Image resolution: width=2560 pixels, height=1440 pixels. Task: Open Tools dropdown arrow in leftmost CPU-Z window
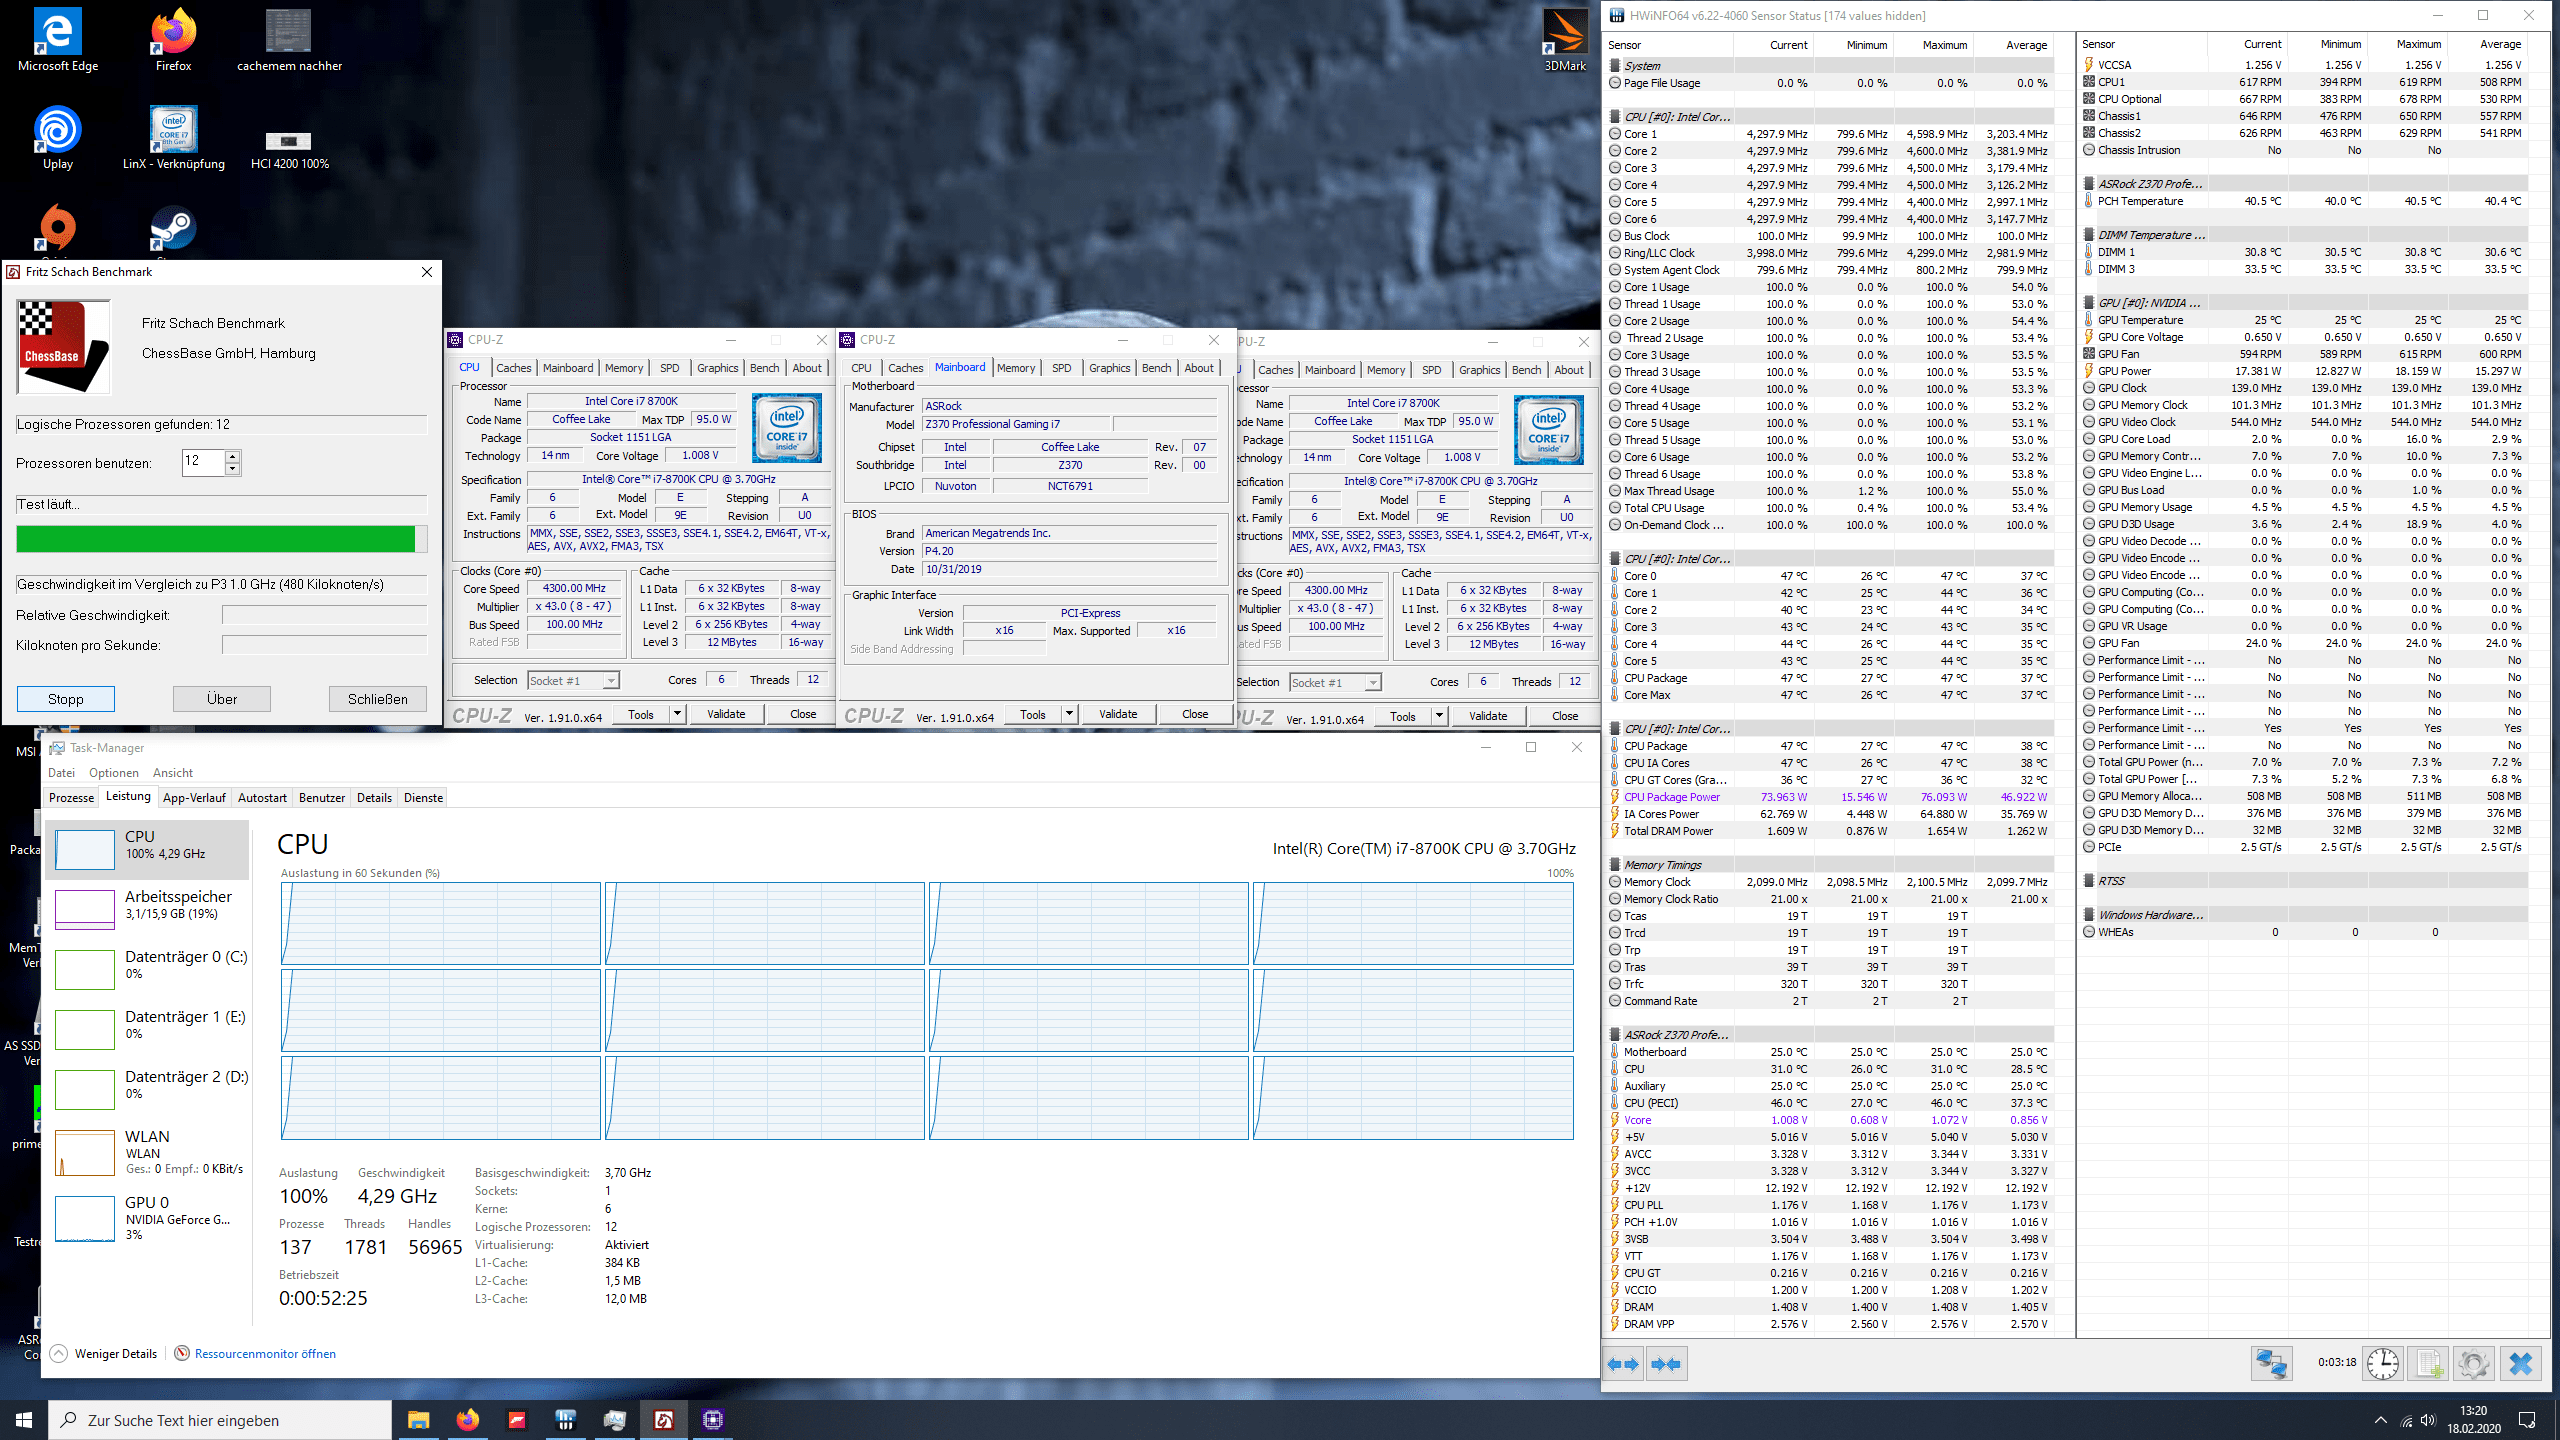677,714
